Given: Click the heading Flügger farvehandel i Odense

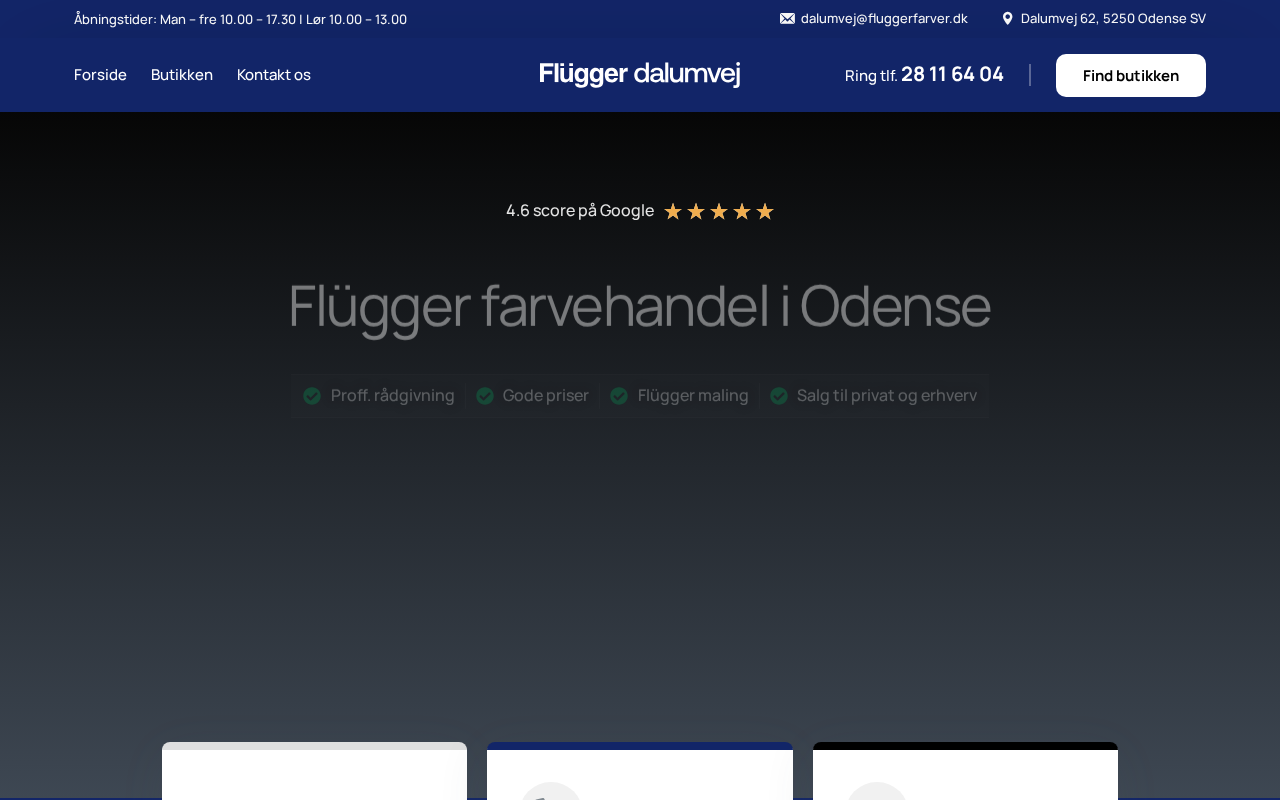Looking at the screenshot, I should click(x=639, y=306).
